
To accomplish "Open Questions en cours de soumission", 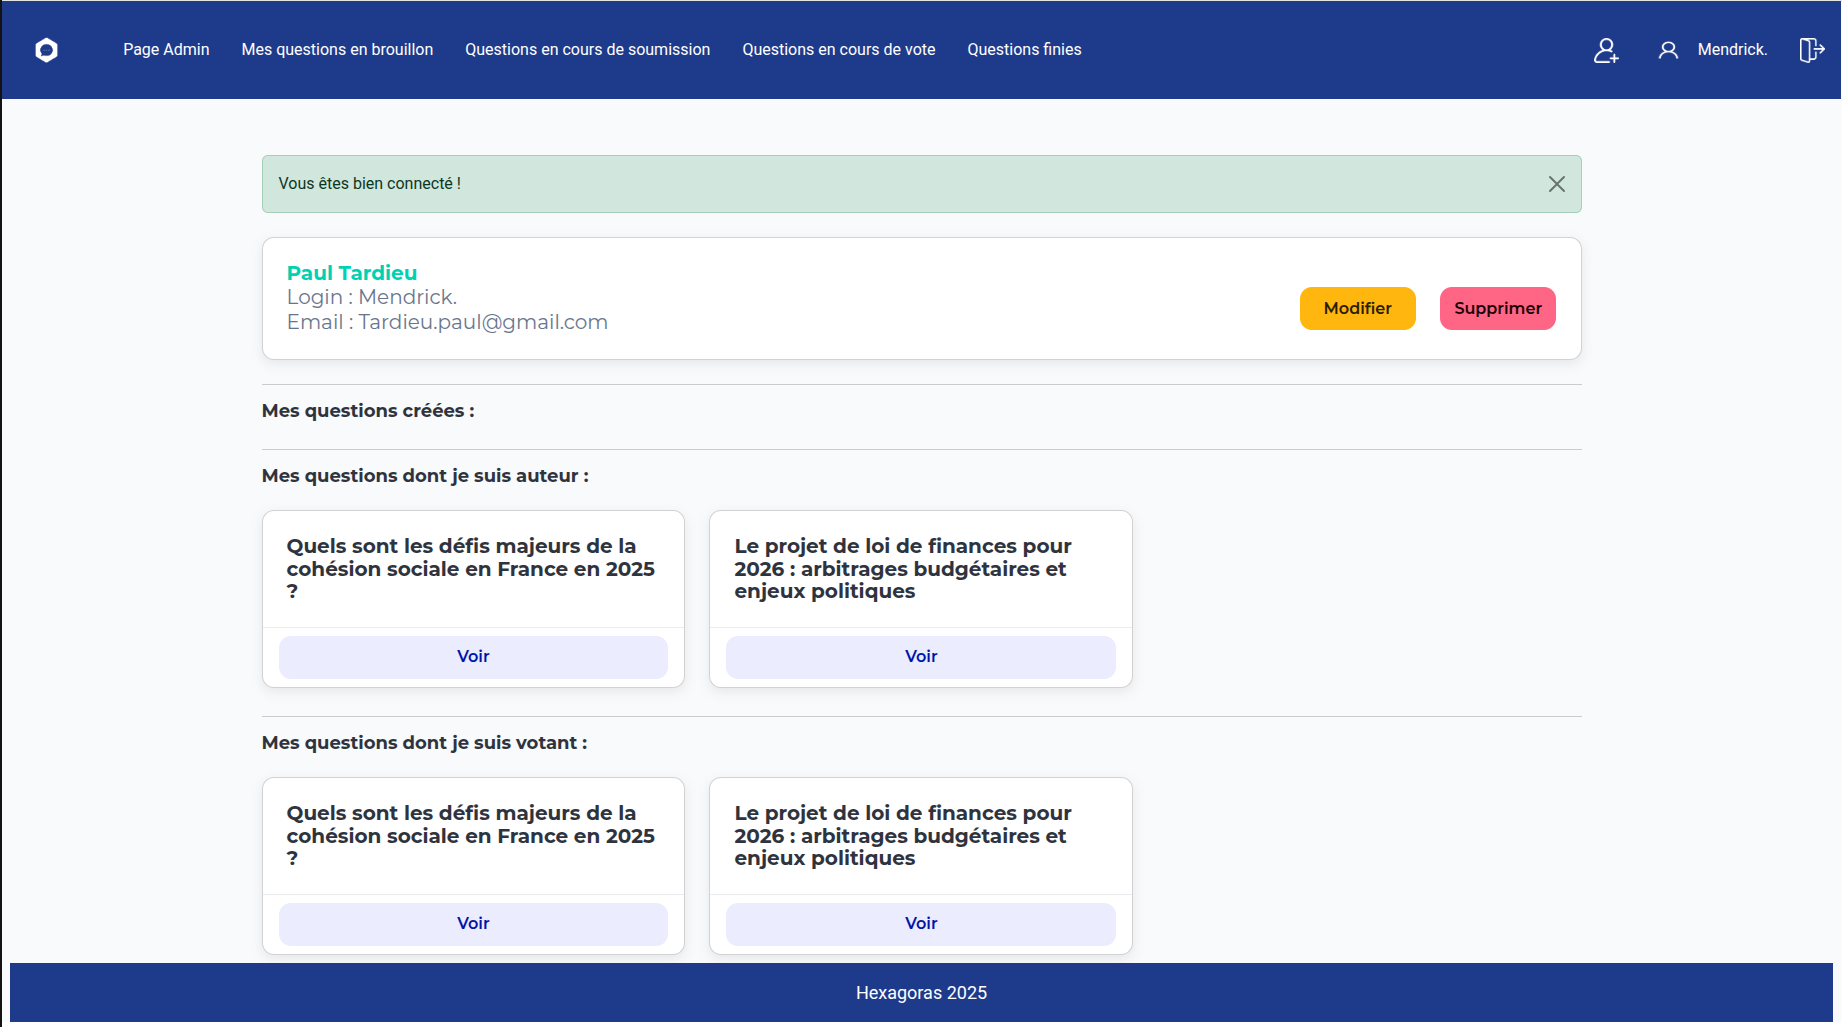I will pyautogui.click(x=586, y=49).
